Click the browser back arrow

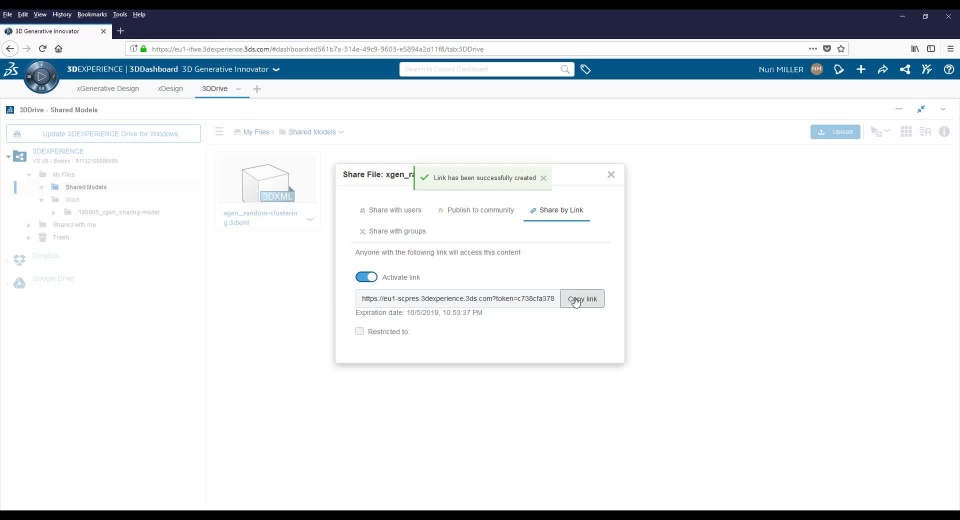coord(10,48)
